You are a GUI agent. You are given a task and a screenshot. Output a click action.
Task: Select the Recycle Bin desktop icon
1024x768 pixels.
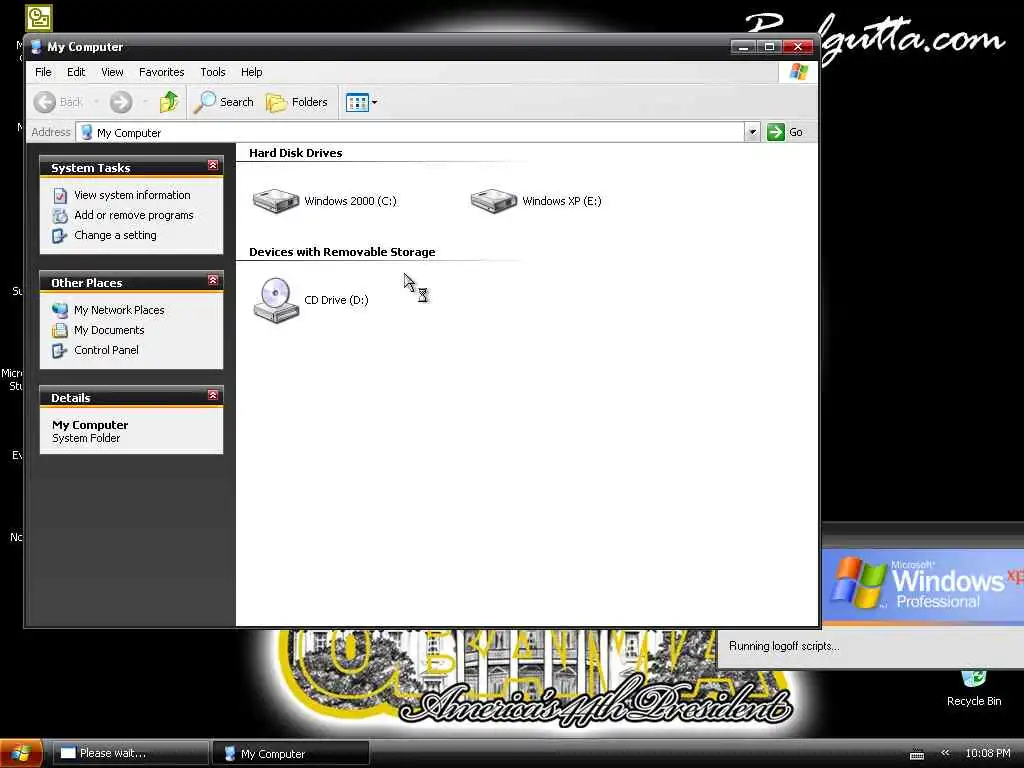974,688
